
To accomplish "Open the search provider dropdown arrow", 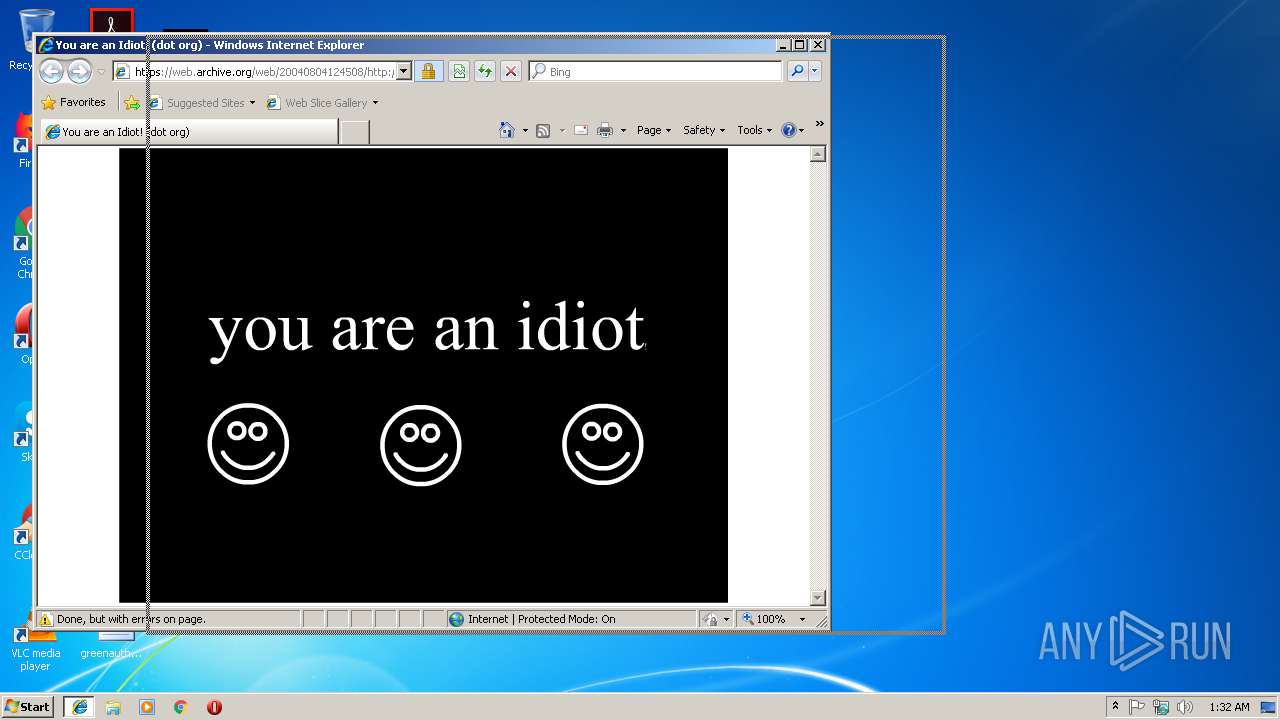I will tap(815, 71).
